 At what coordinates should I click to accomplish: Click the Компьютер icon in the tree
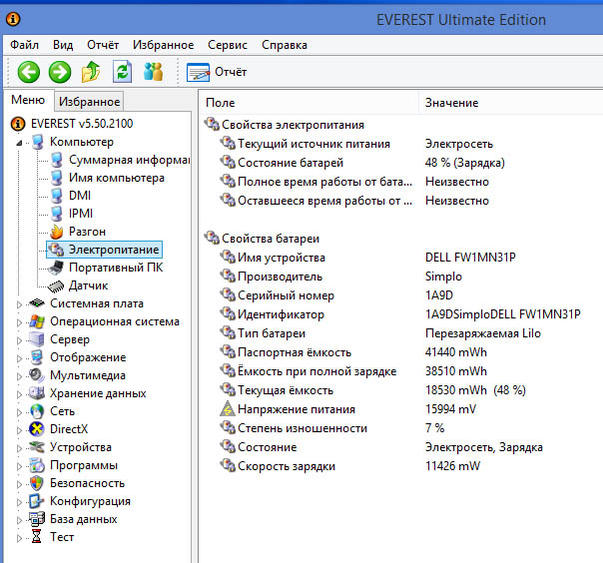tap(38, 142)
